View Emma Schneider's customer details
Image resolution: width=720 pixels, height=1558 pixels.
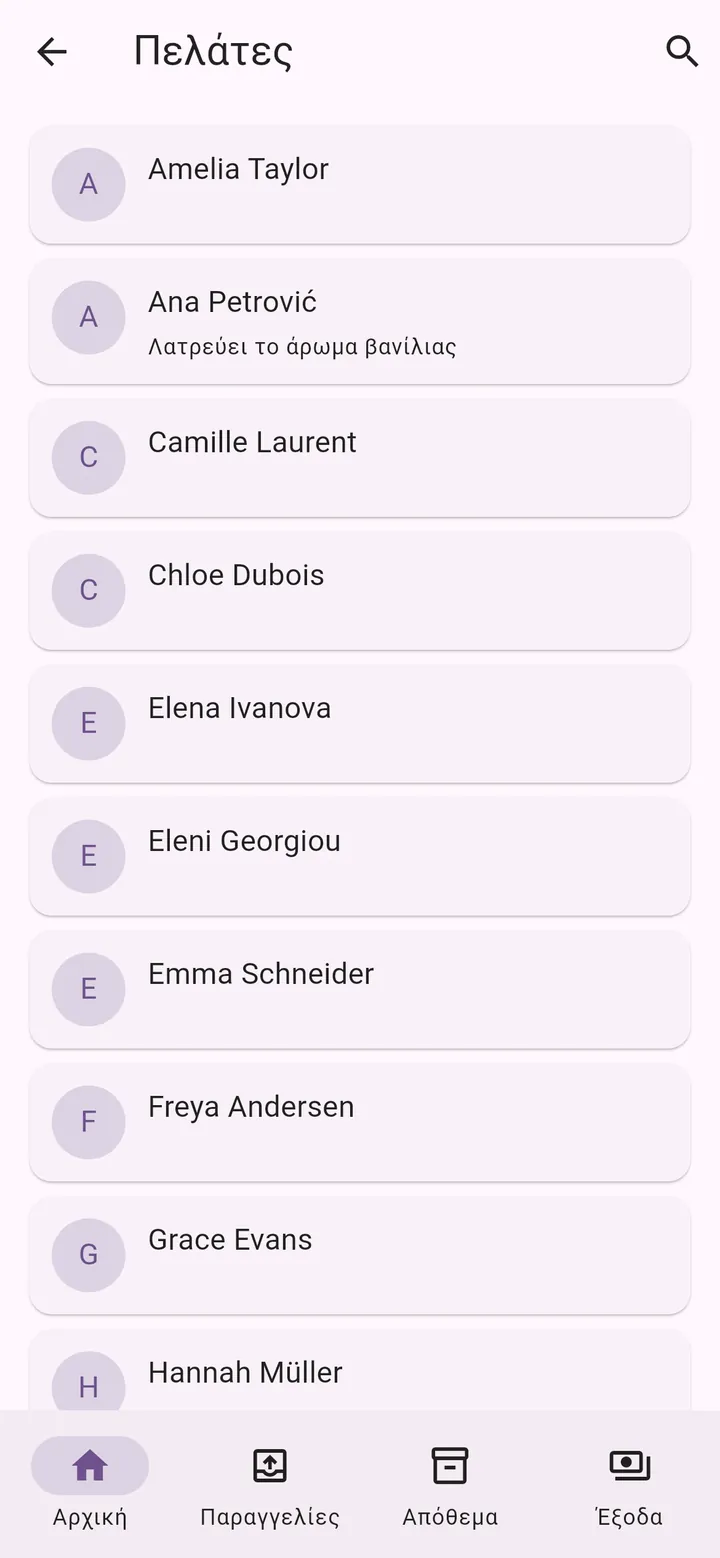(360, 989)
